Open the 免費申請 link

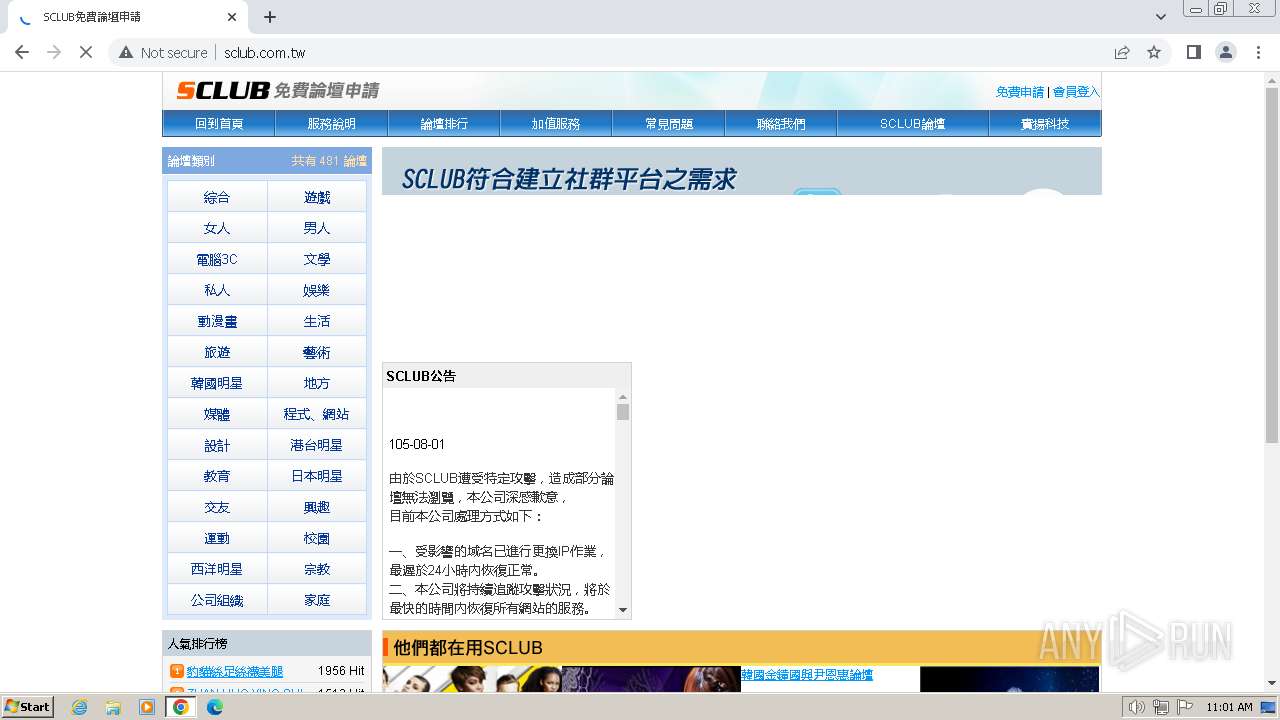tap(1019, 92)
